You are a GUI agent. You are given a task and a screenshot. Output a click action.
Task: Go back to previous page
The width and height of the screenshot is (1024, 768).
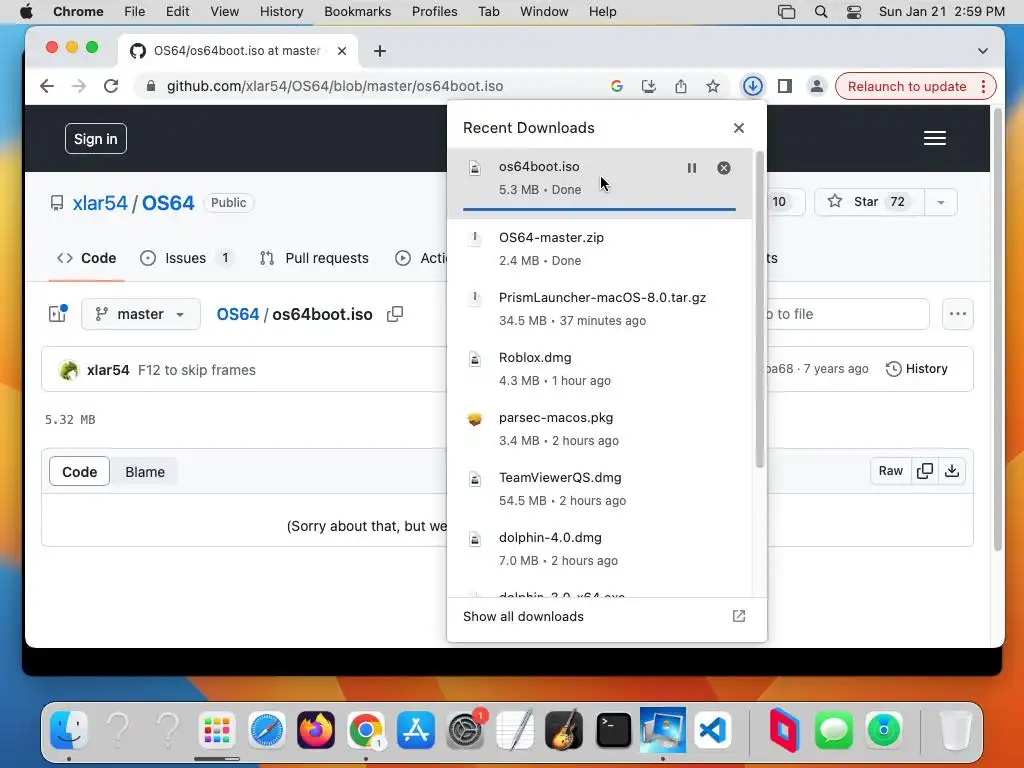(47, 86)
